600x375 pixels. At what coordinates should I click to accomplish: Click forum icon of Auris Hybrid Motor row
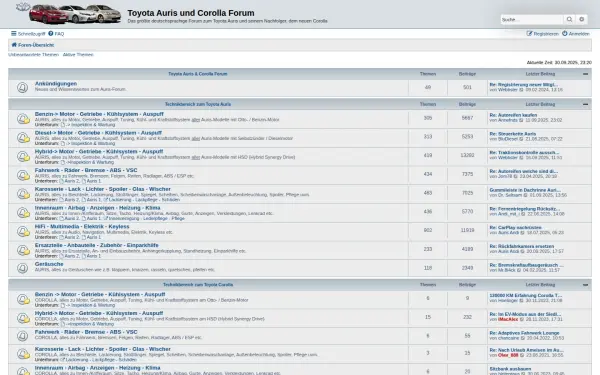tap(23, 156)
